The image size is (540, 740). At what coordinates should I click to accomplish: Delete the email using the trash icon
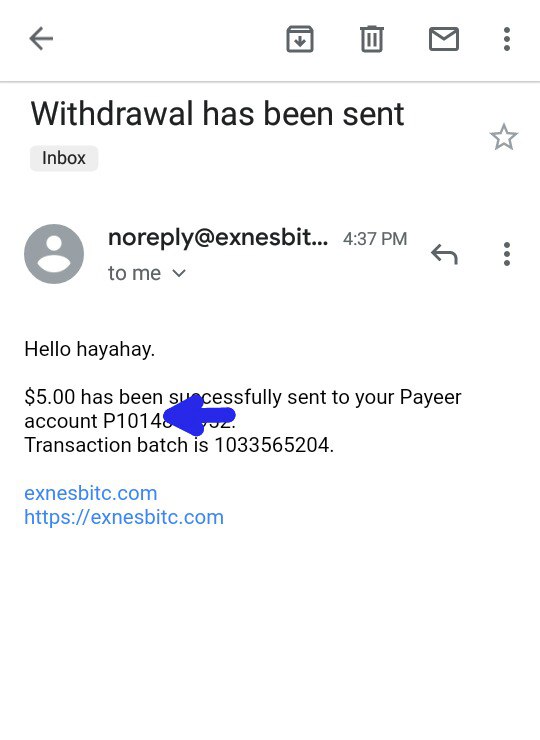pos(372,39)
